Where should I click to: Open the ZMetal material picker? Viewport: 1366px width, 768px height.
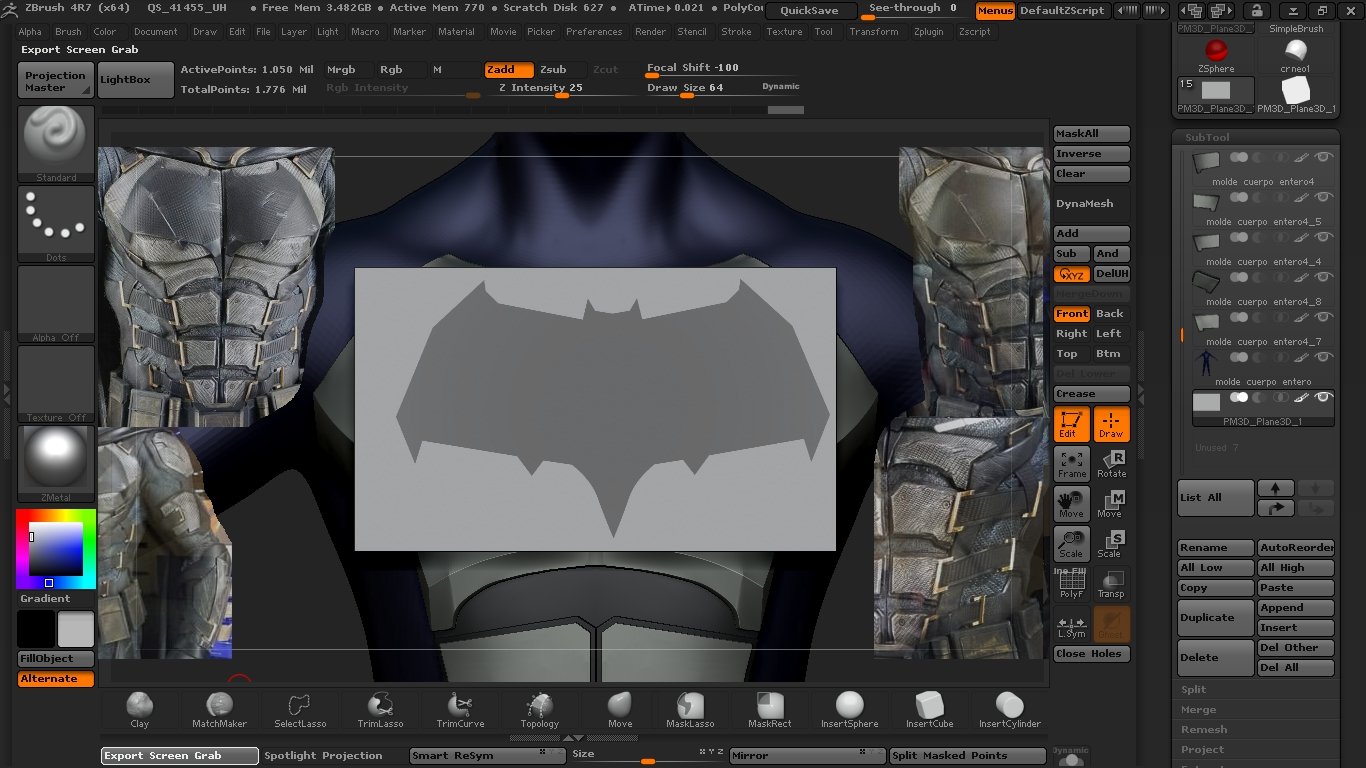point(56,464)
